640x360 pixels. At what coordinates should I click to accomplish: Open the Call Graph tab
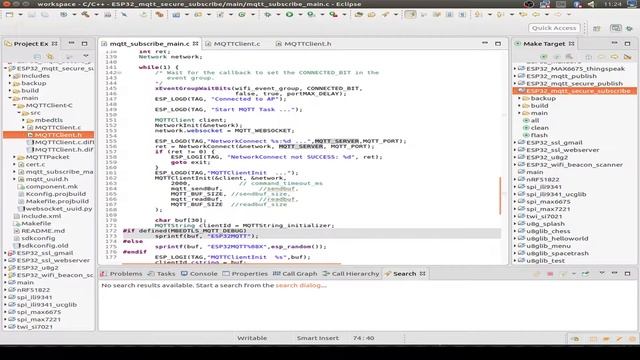295,274
